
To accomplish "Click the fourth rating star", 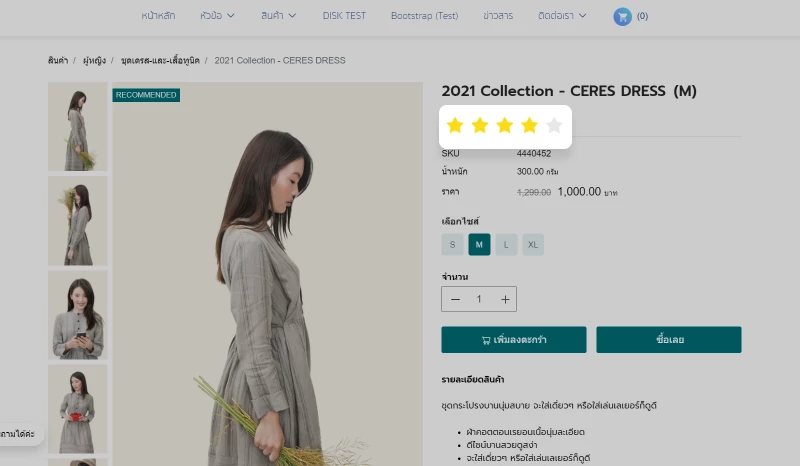I will (x=529, y=125).
